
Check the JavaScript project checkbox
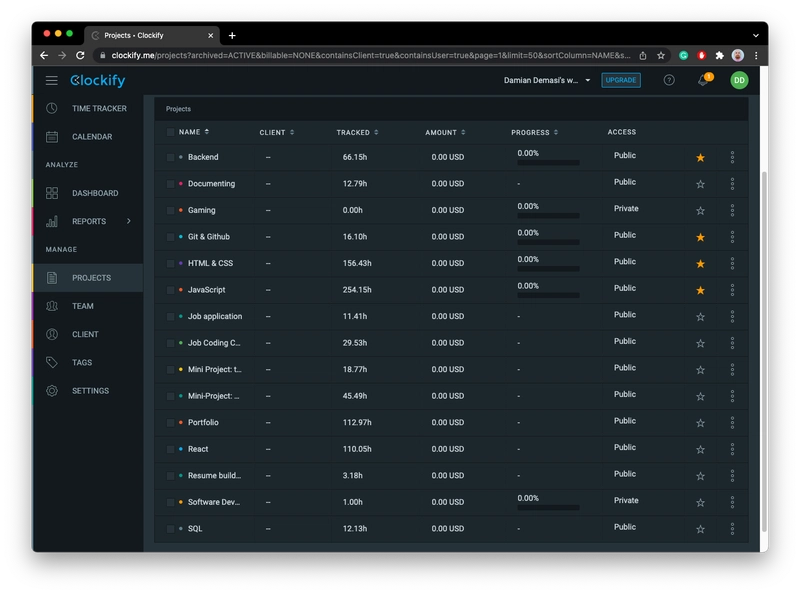[170, 290]
